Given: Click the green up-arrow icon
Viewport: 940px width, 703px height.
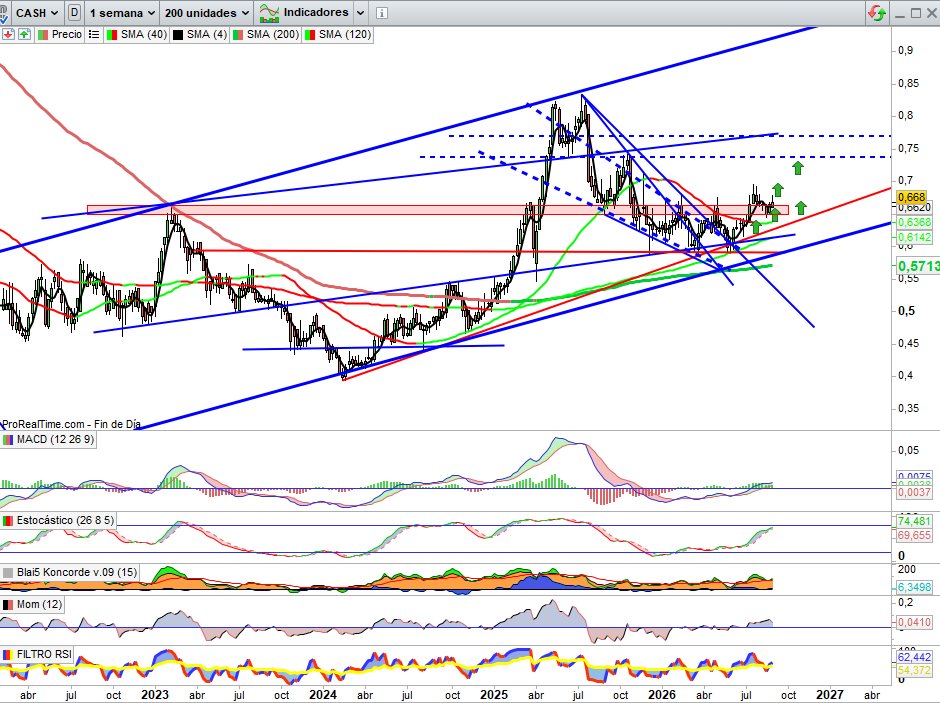Looking at the screenshot, I should coord(24,35).
